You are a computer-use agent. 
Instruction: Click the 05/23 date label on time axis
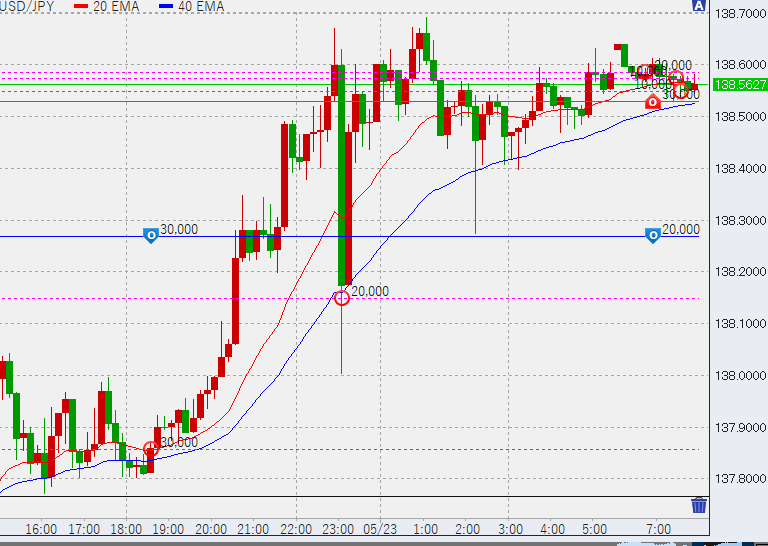coord(384,528)
